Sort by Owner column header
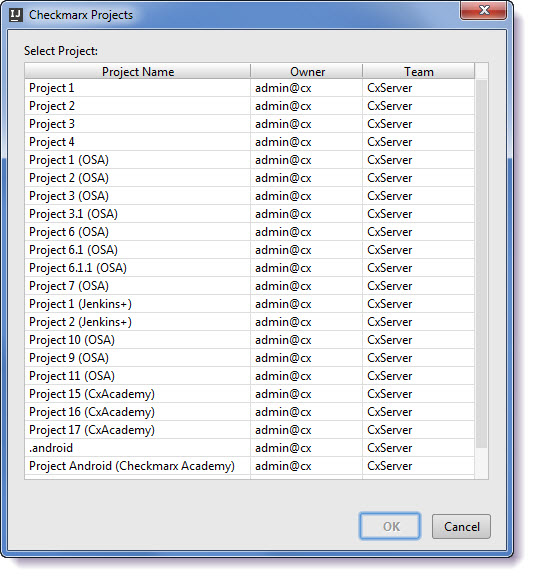The height and width of the screenshot is (578, 534). [x=307, y=72]
